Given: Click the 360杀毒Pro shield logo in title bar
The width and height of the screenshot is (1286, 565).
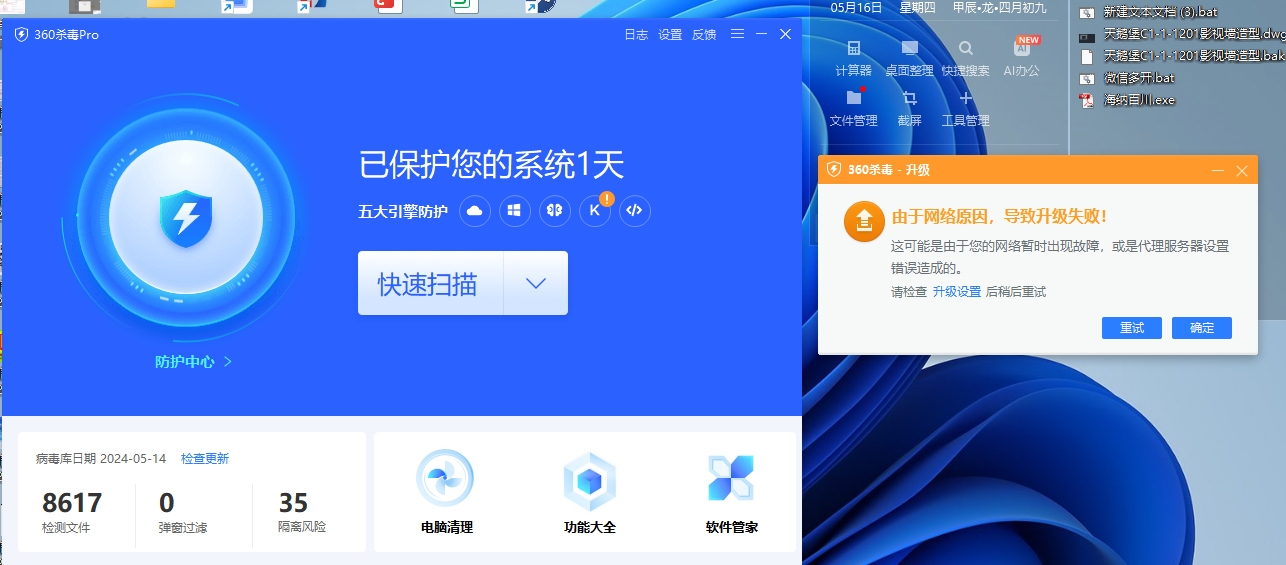Looking at the screenshot, I should [x=21, y=34].
